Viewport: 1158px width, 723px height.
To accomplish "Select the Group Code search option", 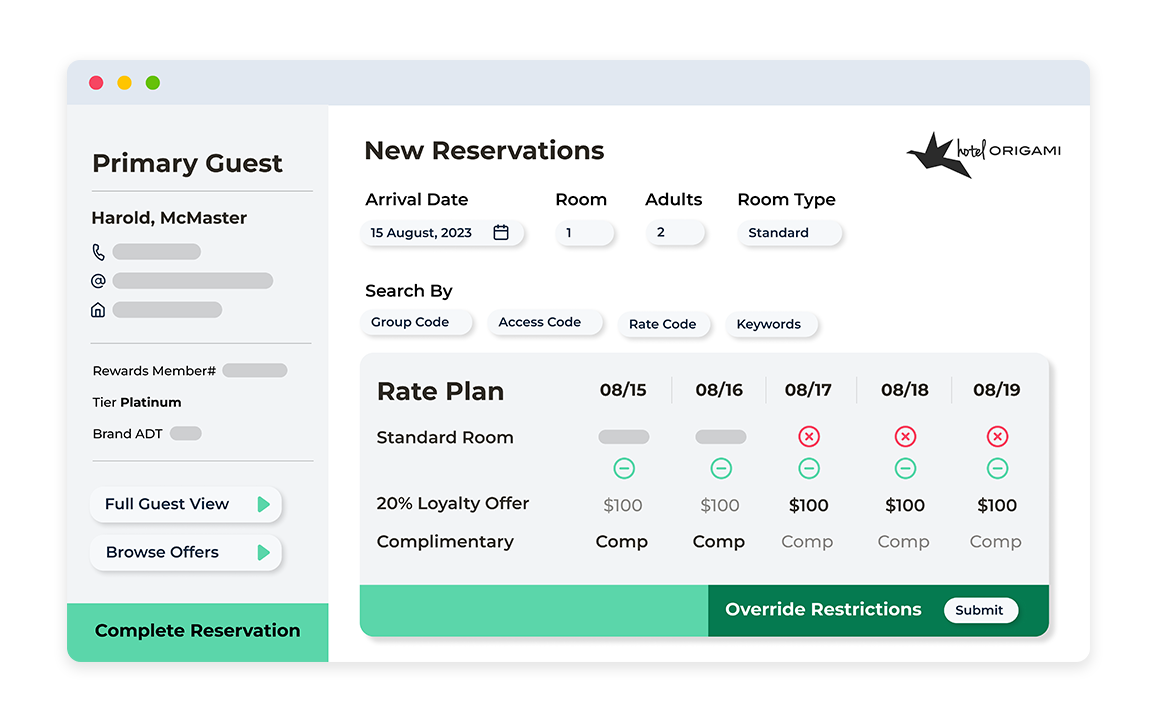I will click(411, 323).
